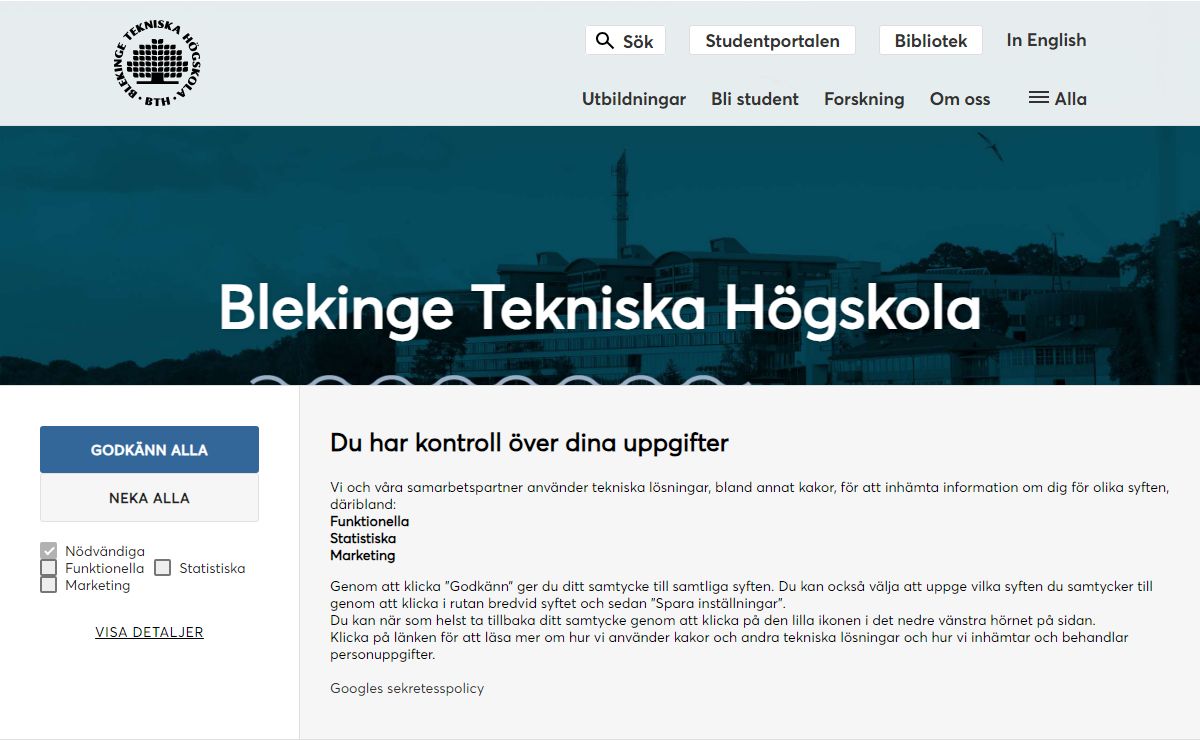Image resolution: width=1200 pixels, height=740 pixels.
Task: Switch the site to In English
Action: tap(1046, 40)
